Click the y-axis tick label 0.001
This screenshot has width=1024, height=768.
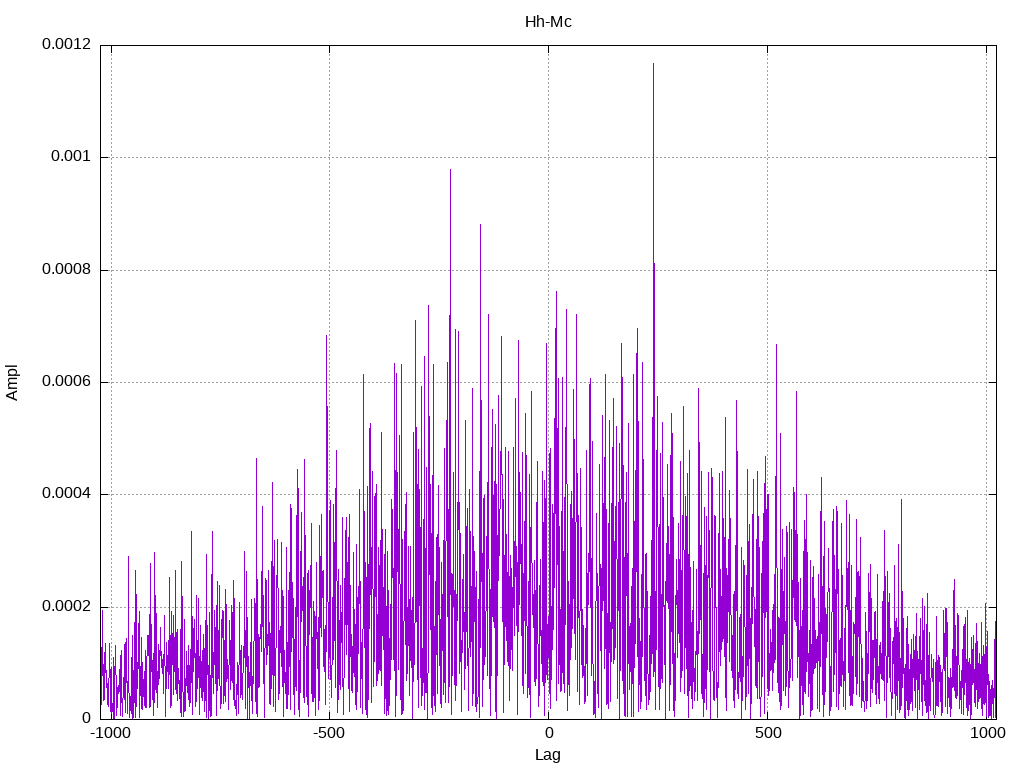coord(71,156)
